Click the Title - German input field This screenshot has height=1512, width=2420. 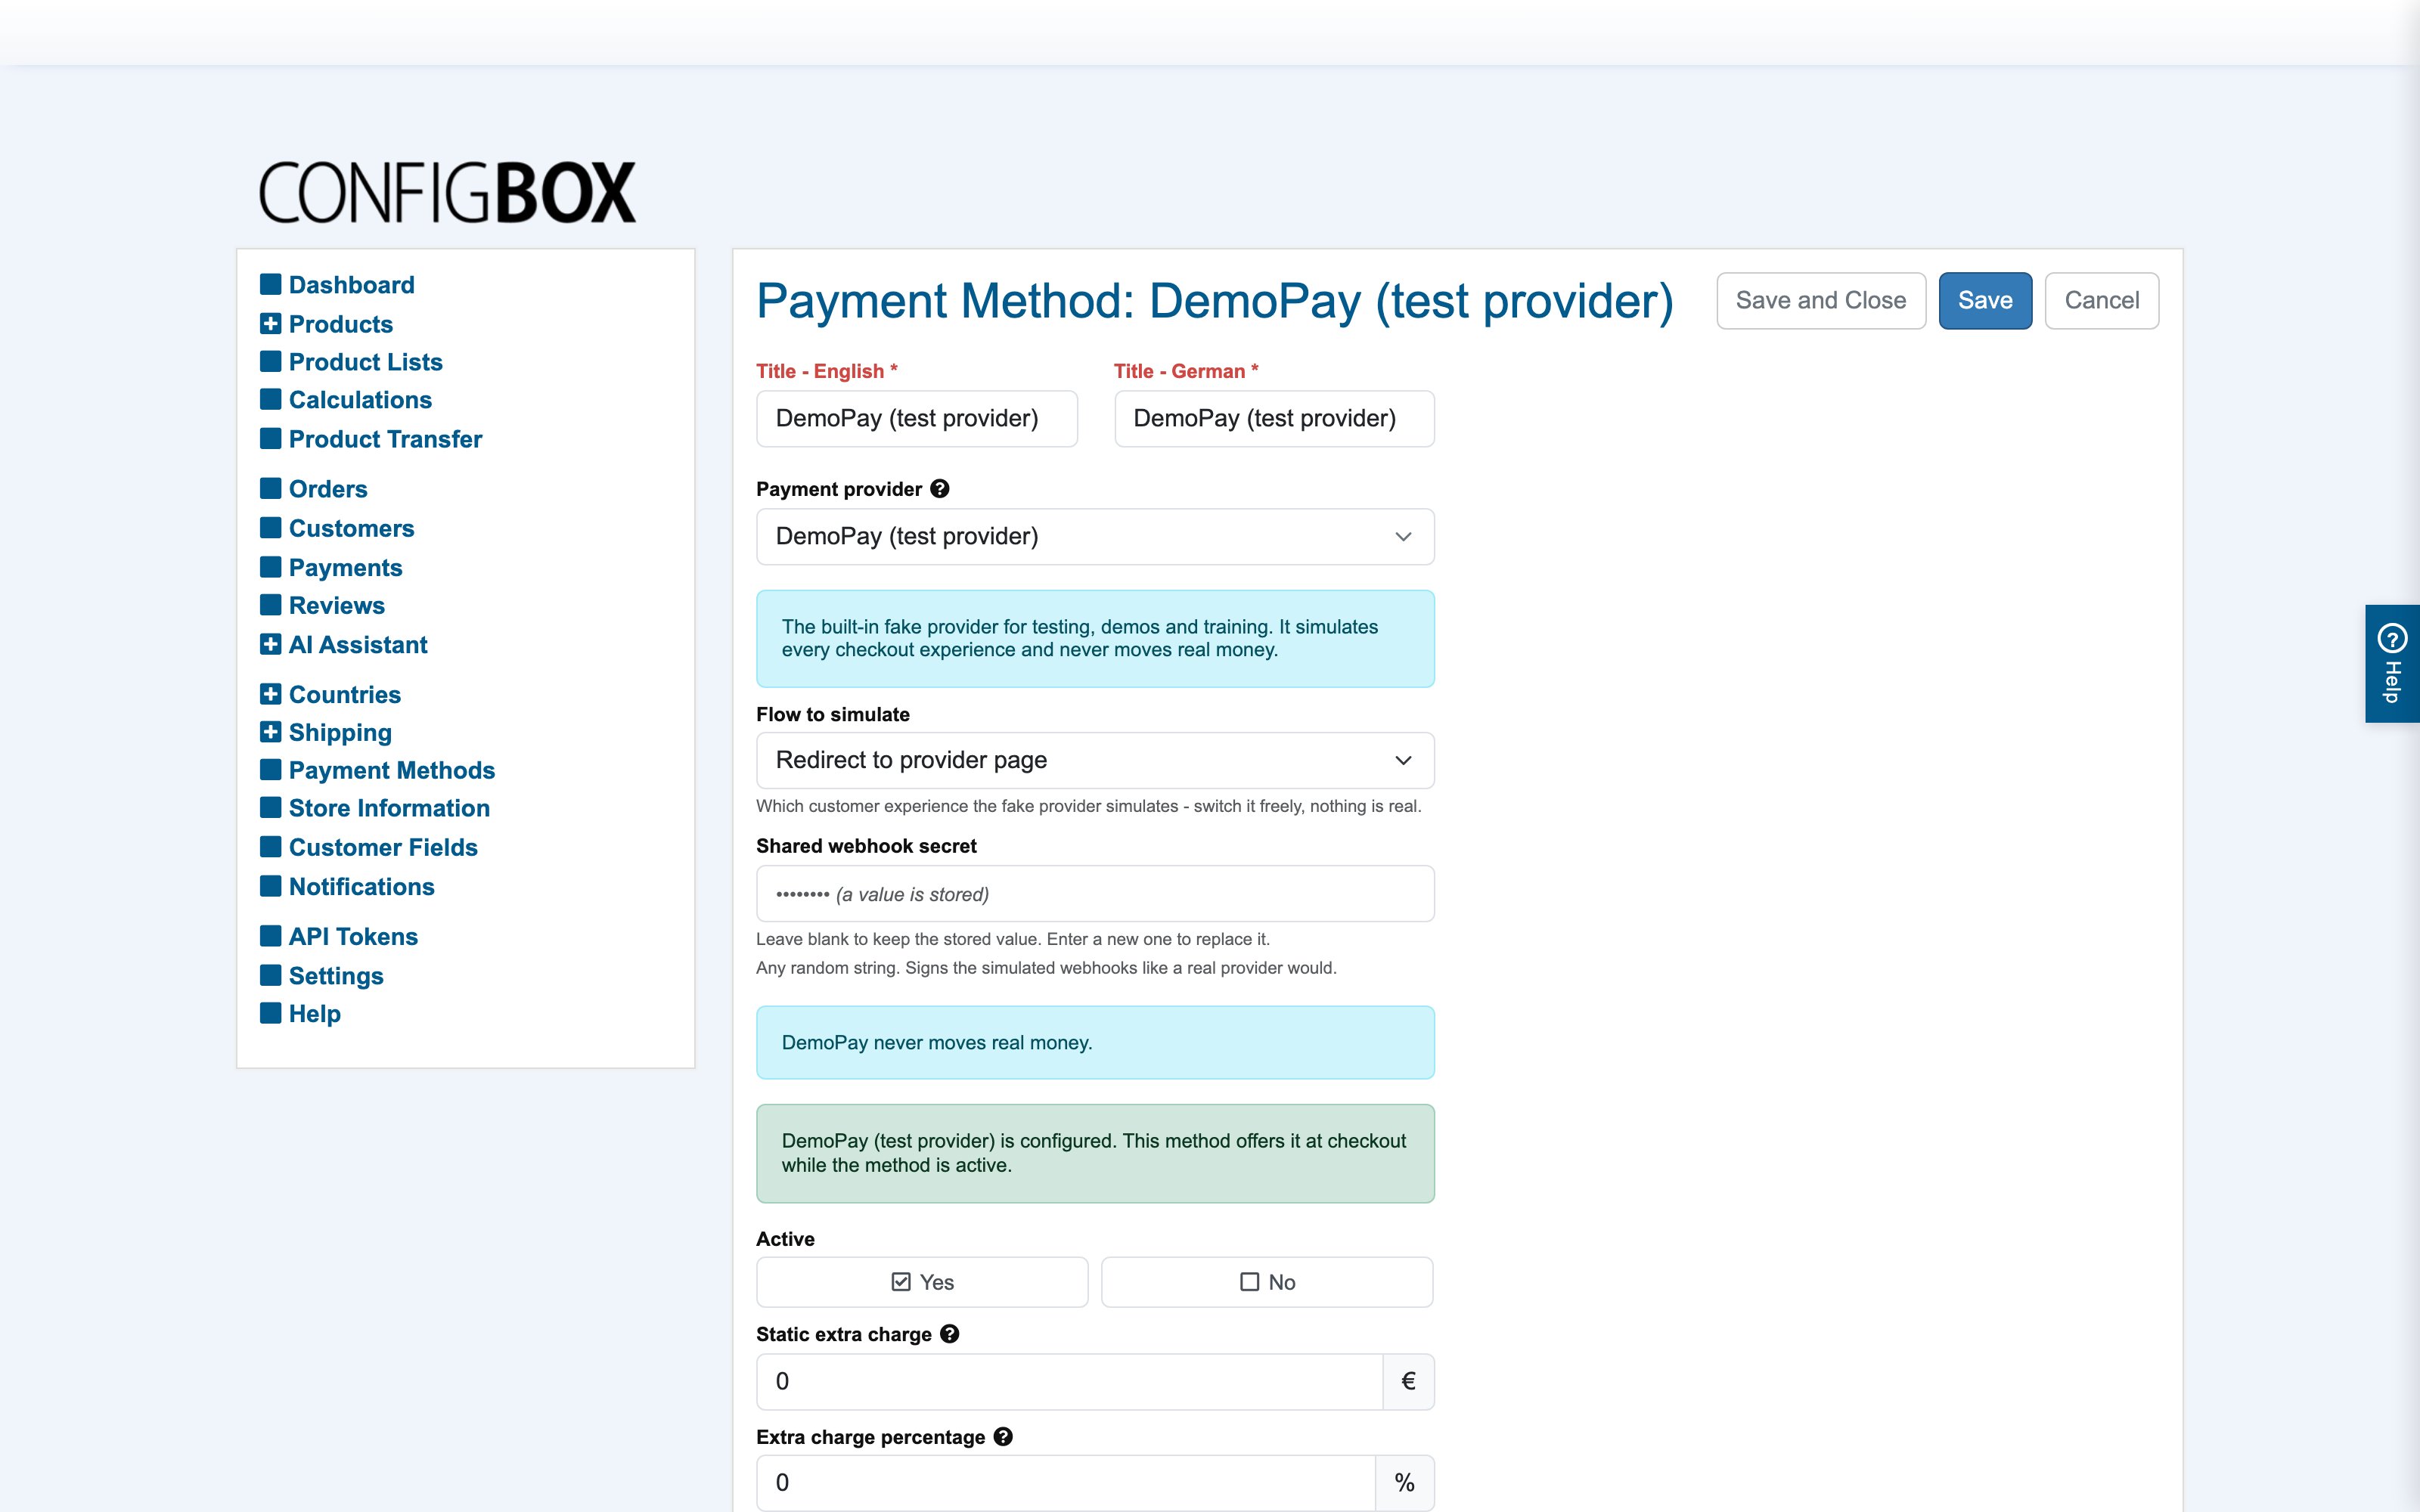tap(1274, 419)
